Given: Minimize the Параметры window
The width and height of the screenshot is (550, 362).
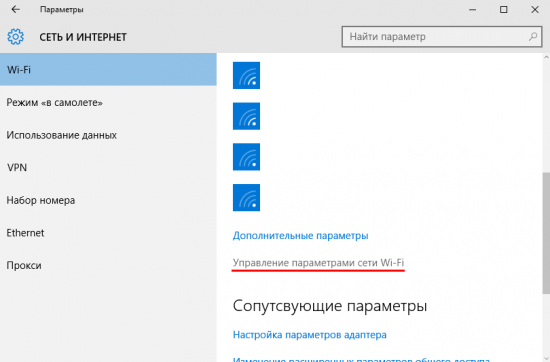Looking at the screenshot, I should tap(472, 9).
